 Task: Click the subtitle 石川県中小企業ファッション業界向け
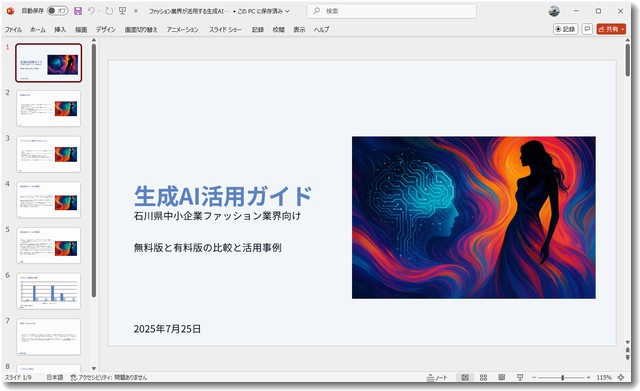pyautogui.click(x=217, y=216)
